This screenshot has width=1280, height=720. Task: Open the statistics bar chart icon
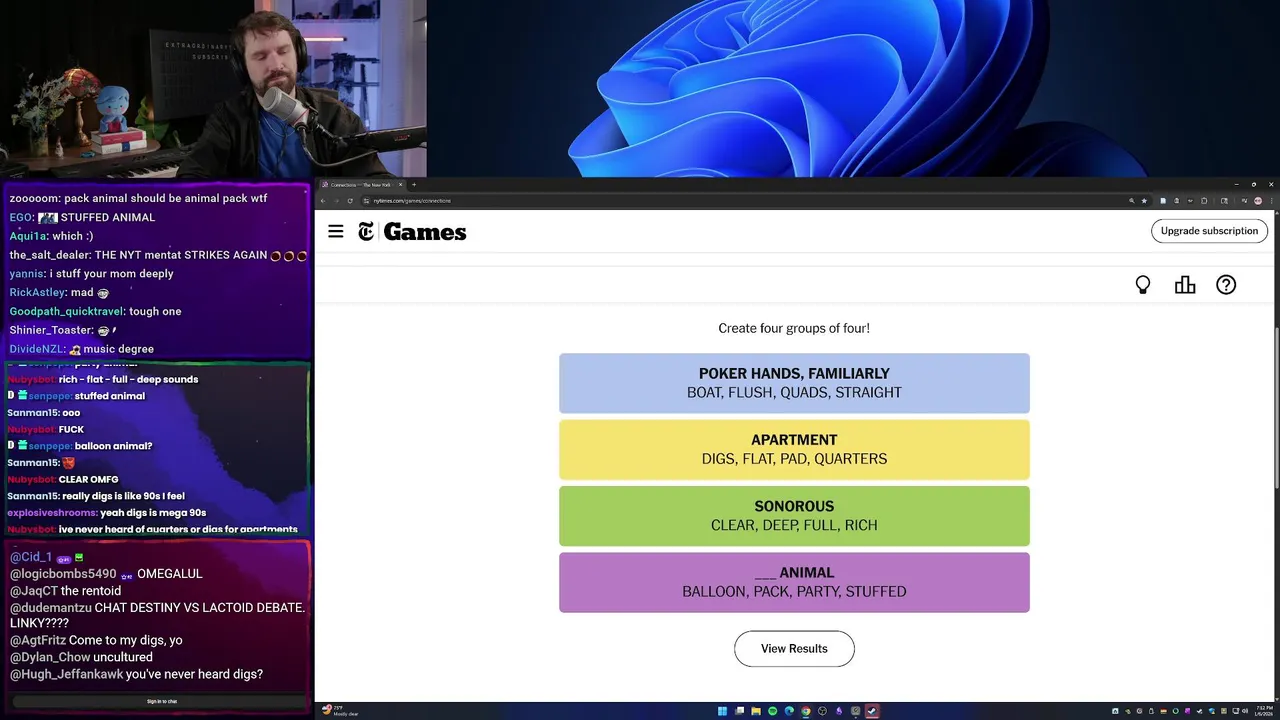click(1185, 285)
